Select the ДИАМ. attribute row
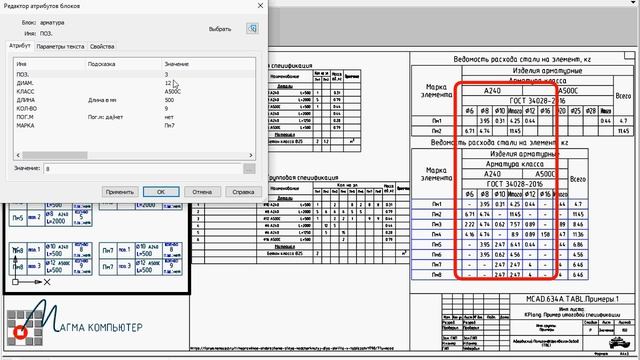 (134, 83)
